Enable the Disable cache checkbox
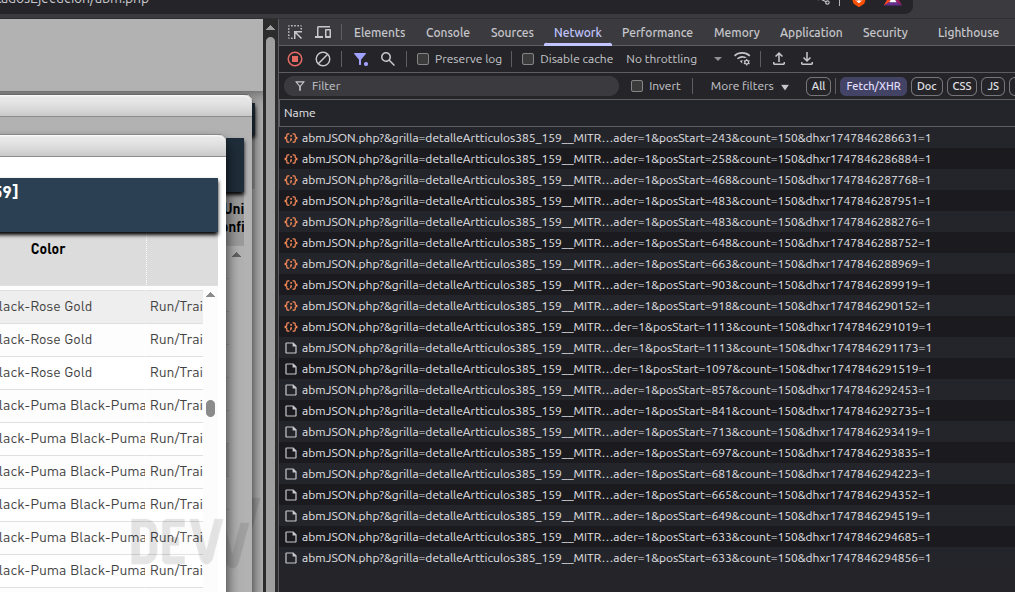This screenshot has height=592, width=1015. pos(528,59)
